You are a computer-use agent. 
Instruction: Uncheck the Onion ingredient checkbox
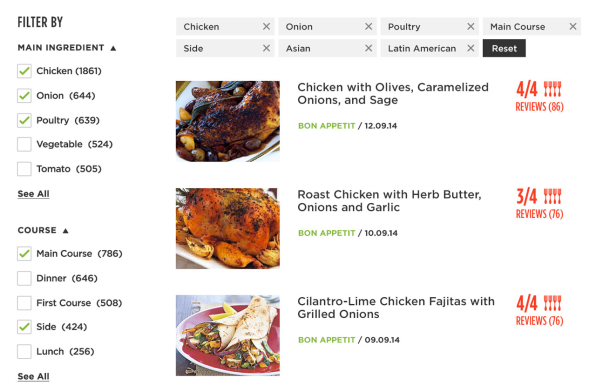(24, 95)
